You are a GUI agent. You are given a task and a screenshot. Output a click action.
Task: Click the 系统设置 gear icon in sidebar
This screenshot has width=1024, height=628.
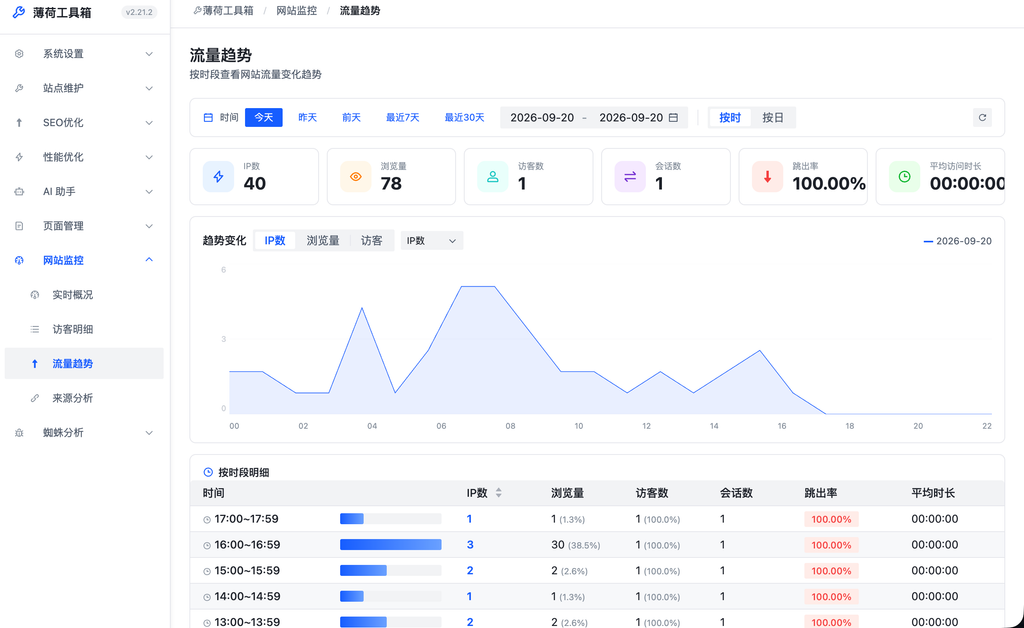[19, 54]
